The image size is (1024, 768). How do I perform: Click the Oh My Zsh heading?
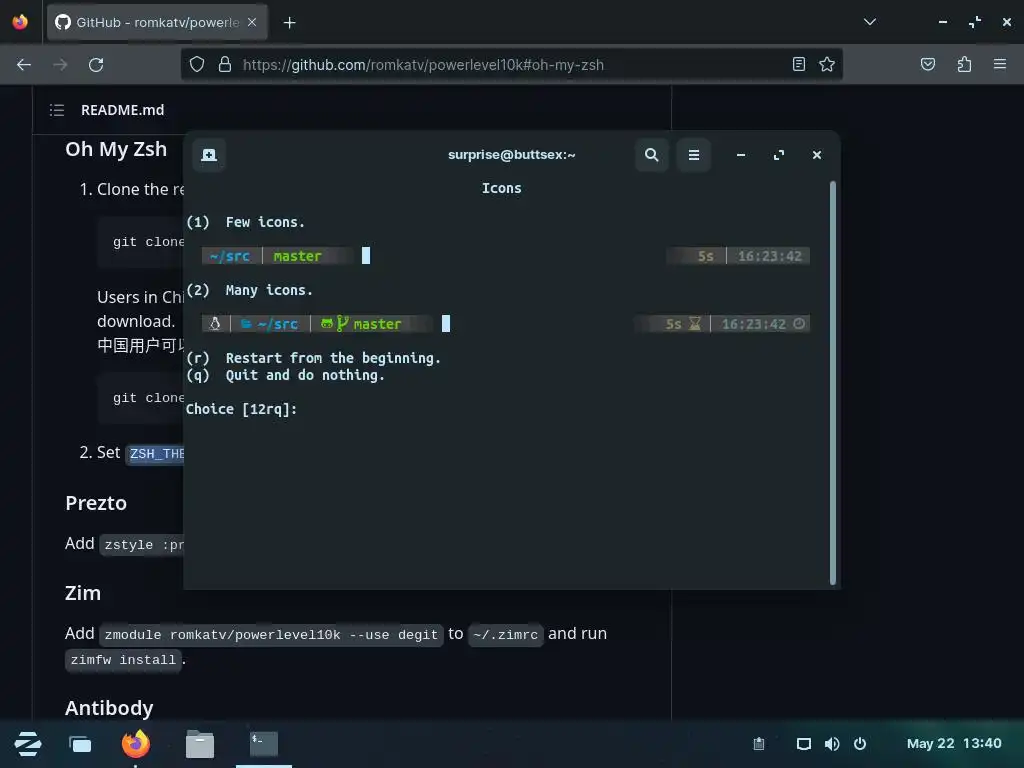(116, 149)
